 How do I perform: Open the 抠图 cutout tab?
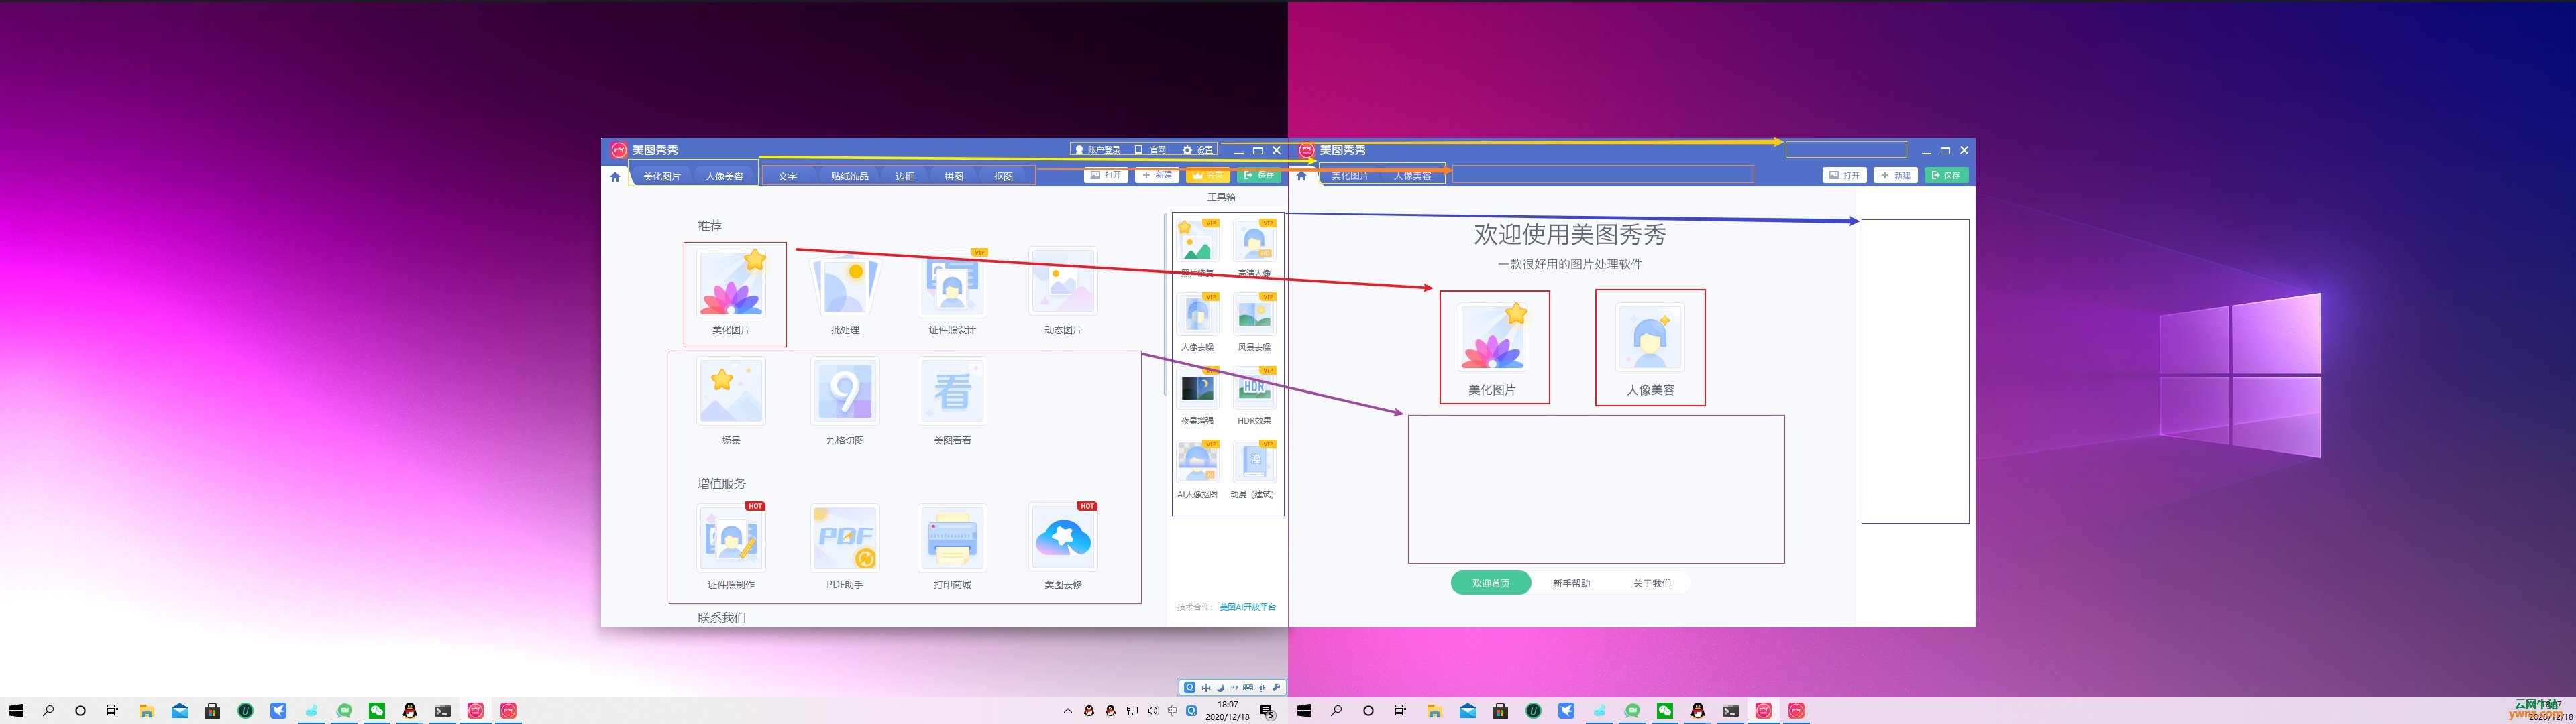(x=1003, y=176)
